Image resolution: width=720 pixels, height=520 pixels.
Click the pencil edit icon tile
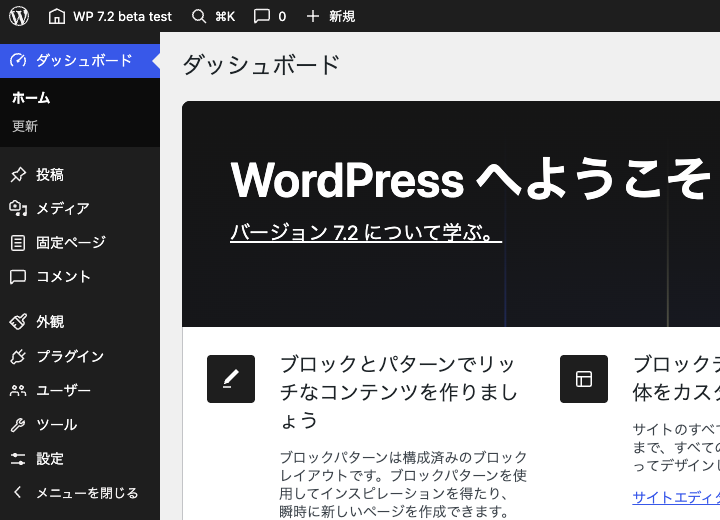[231, 379]
